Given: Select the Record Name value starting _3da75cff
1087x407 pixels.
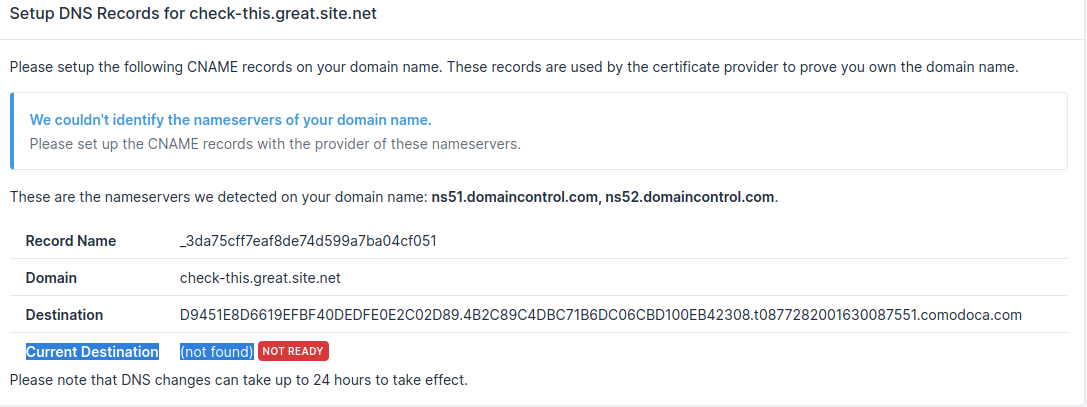Looking at the screenshot, I should click(x=308, y=241).
